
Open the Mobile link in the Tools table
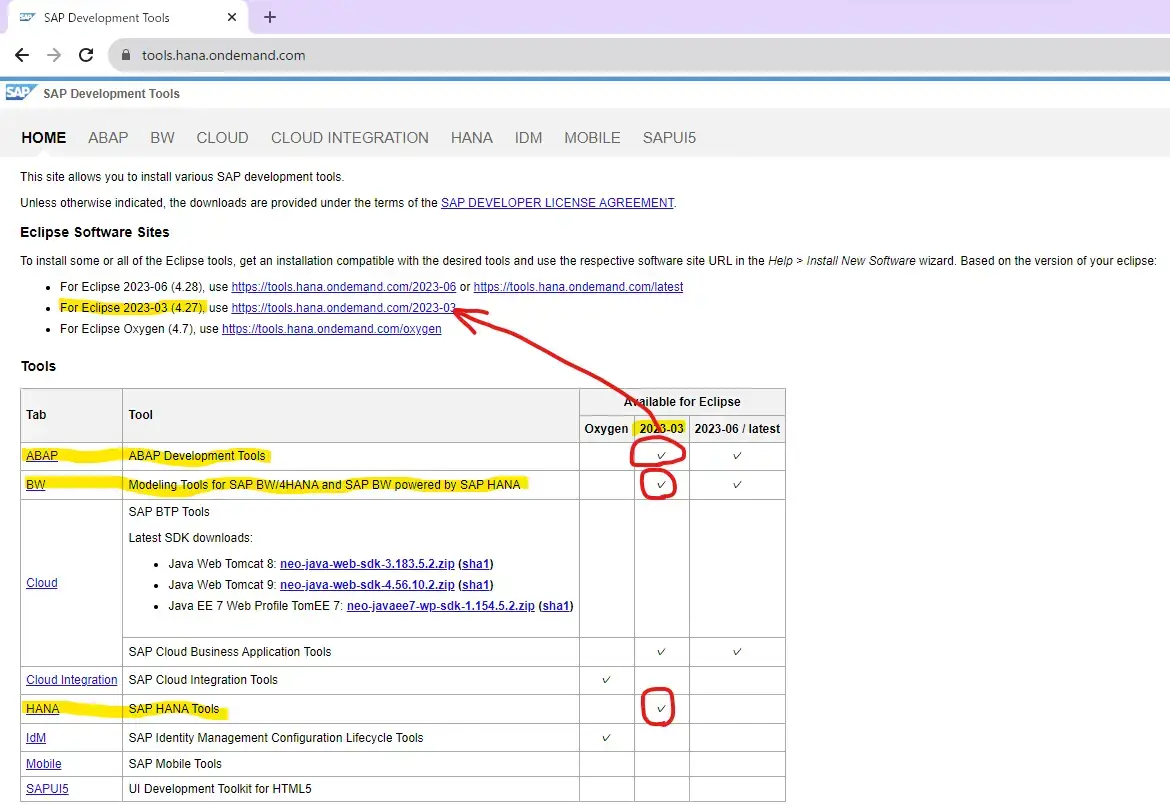(44, 763)
